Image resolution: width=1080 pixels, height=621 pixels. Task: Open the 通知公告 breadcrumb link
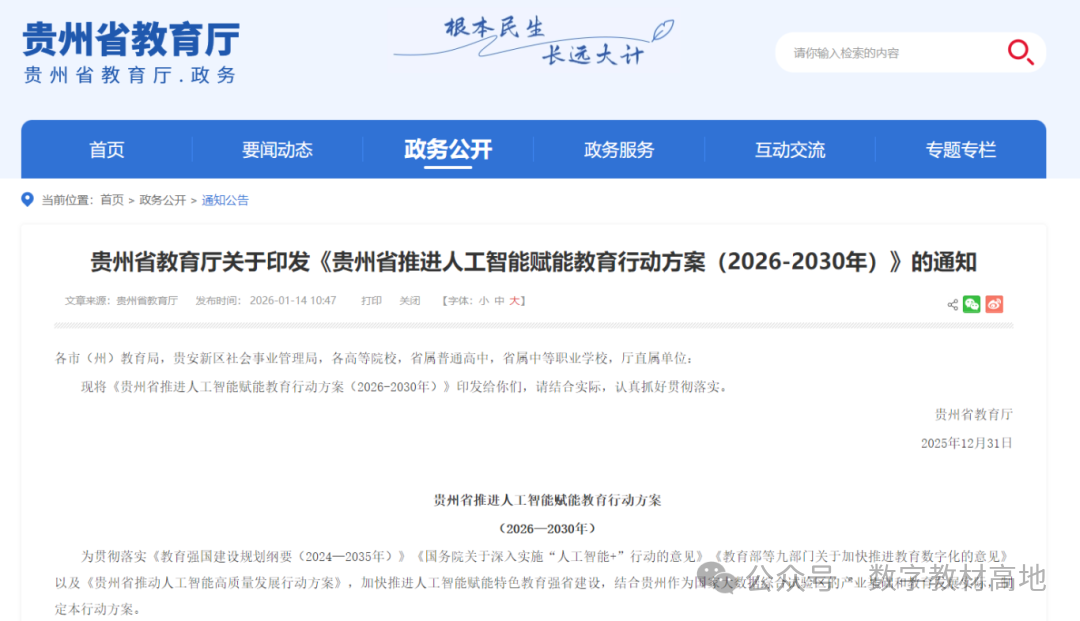click(x=225, y=200)
